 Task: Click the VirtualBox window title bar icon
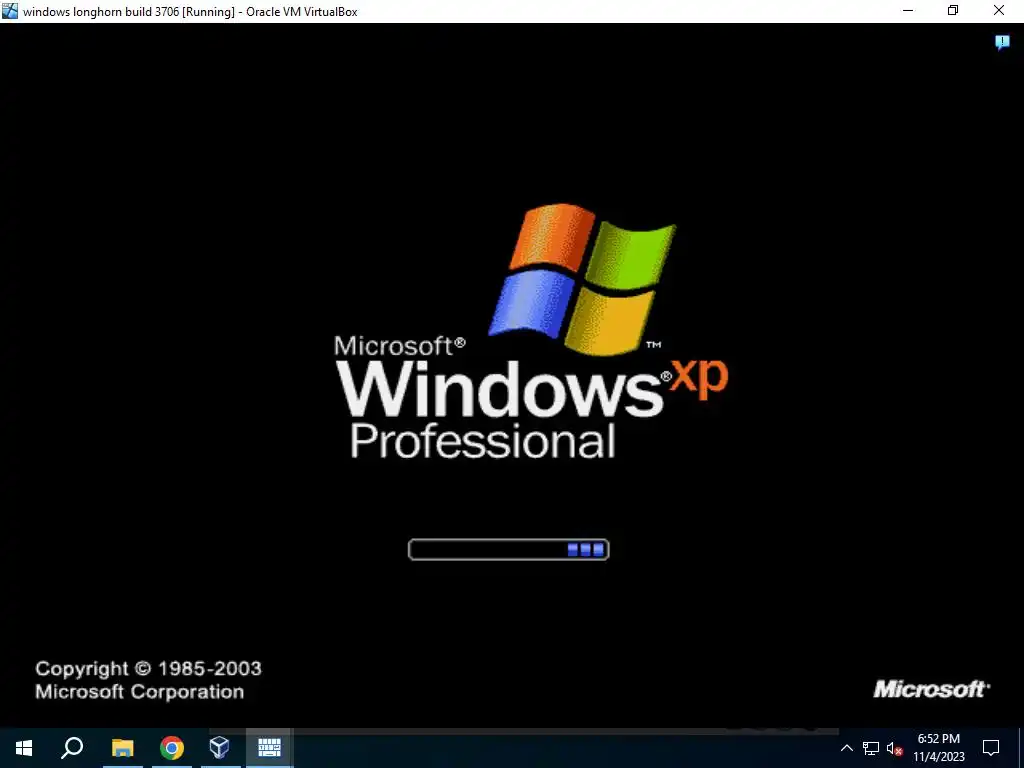pos(10,11)
